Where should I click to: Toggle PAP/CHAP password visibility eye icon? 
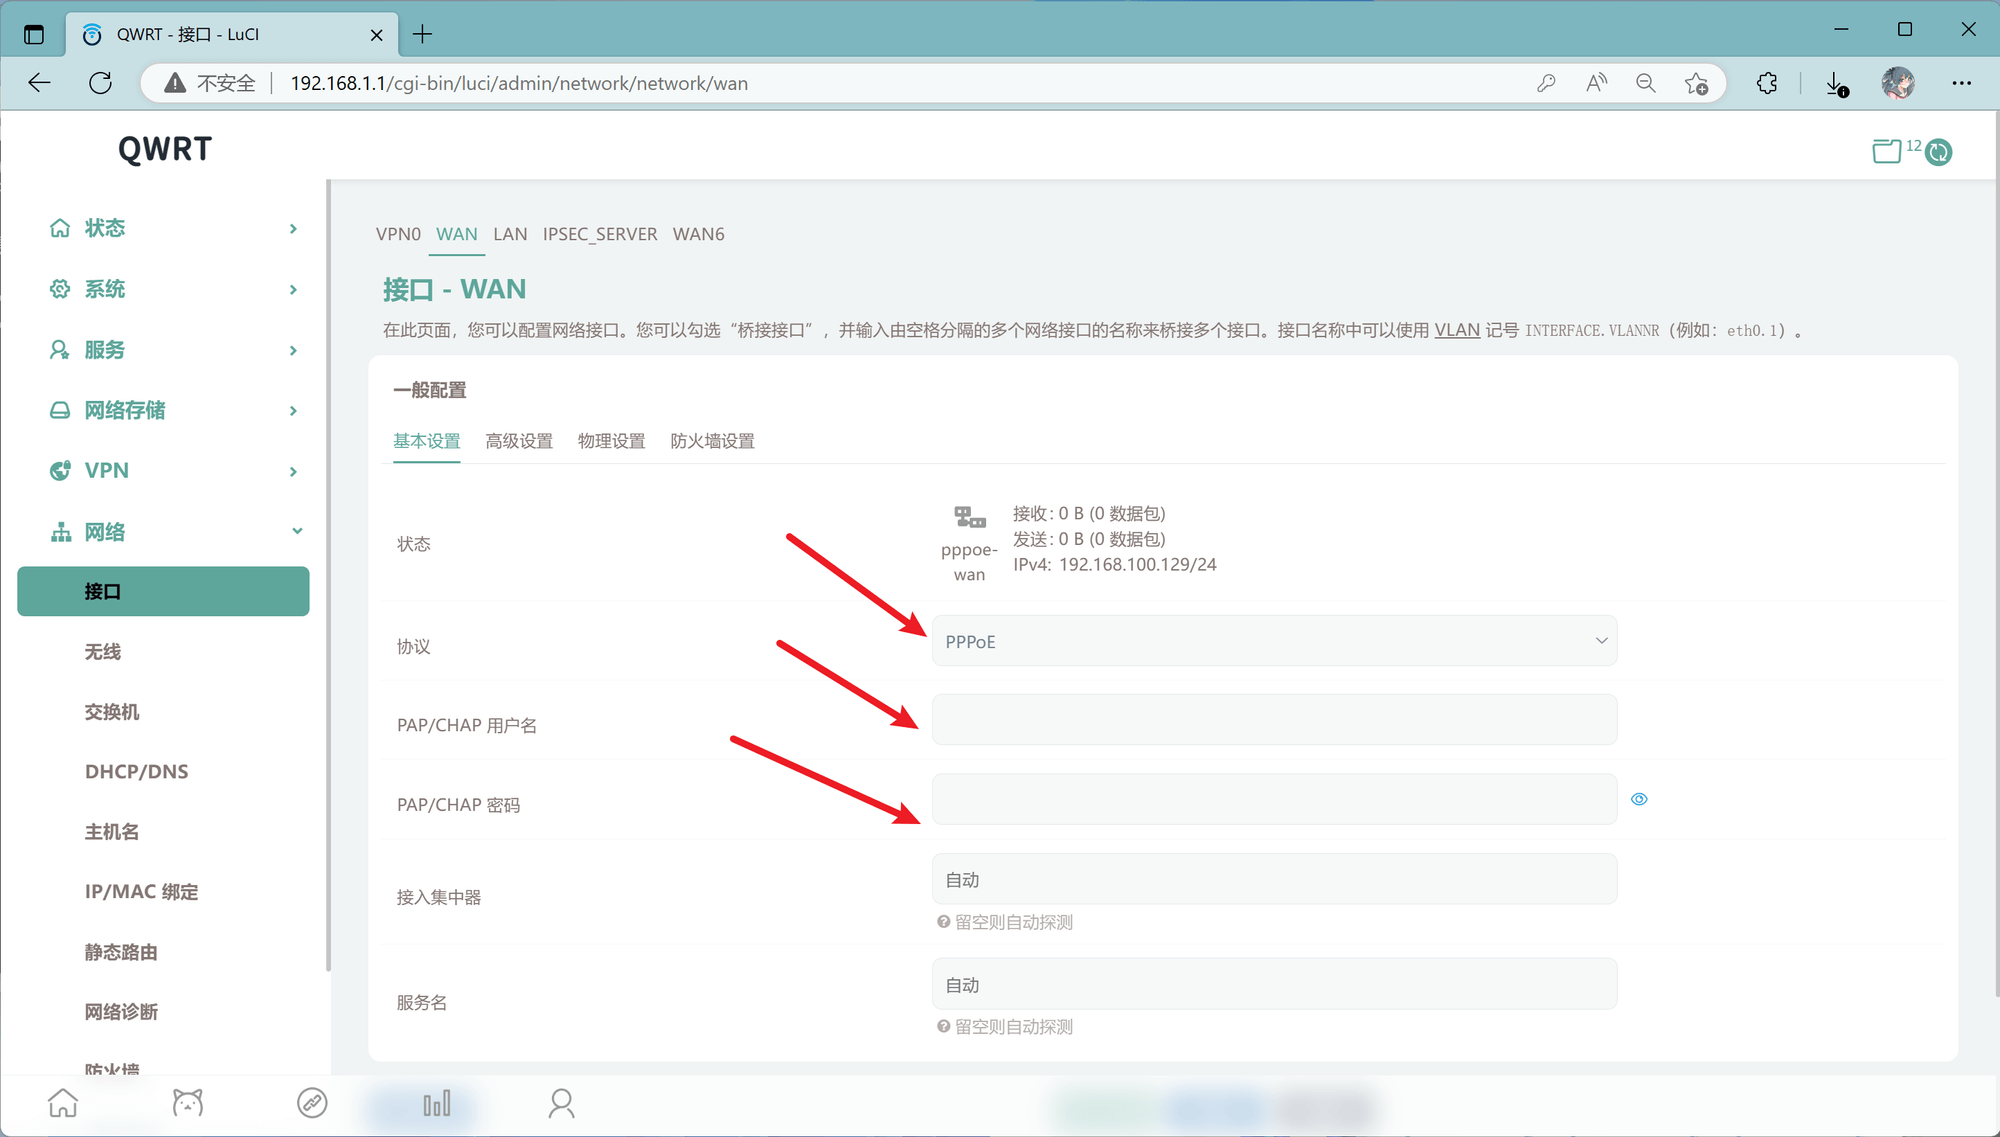1639,799
